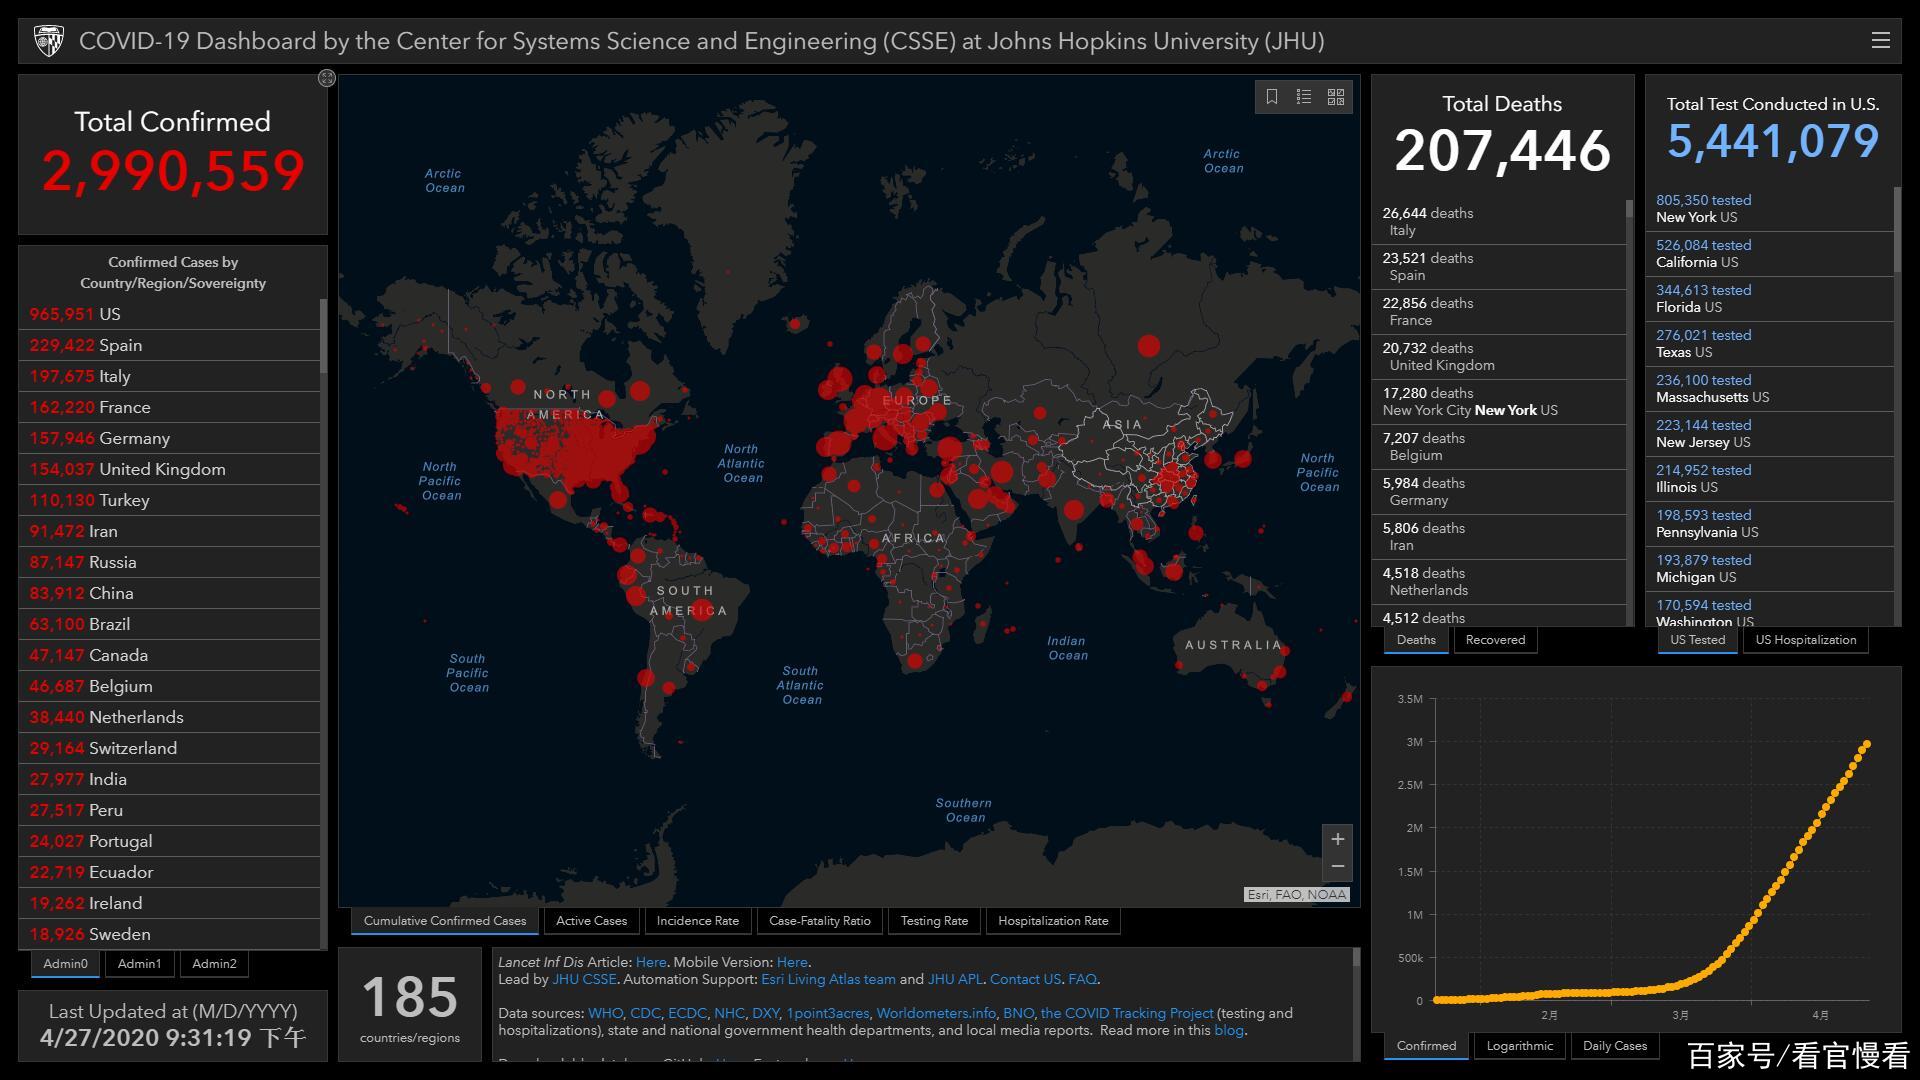The image size is (1920, 1080).
Task: Switch chart to Daily Cases
Action: pos(1614,1046)
